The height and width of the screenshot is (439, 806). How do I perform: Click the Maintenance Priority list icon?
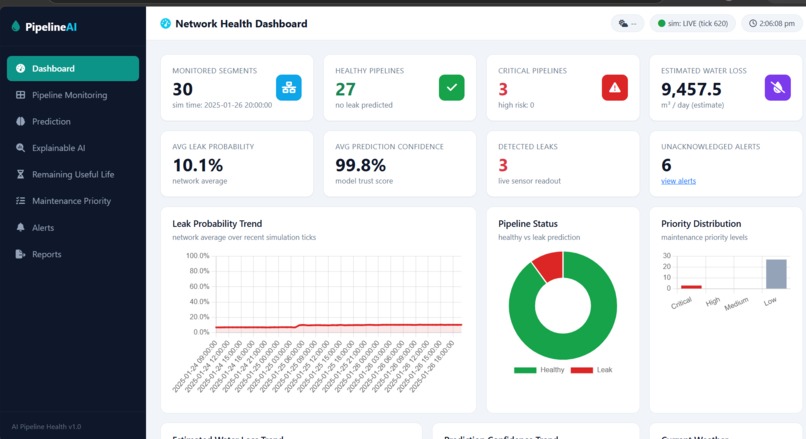(x=21, y=200)
